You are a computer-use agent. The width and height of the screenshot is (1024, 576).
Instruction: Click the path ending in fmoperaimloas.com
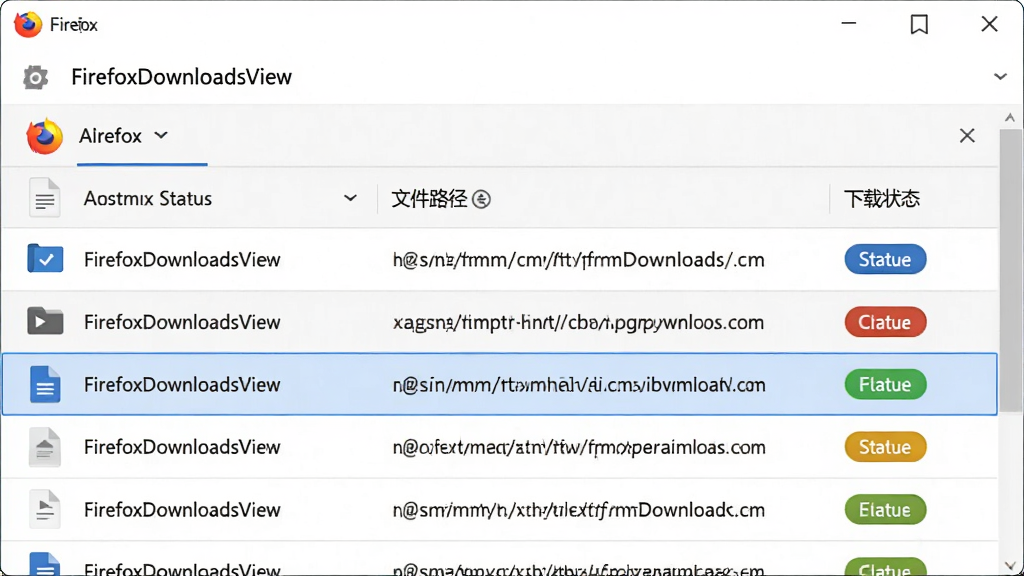(x=579, y=447)
